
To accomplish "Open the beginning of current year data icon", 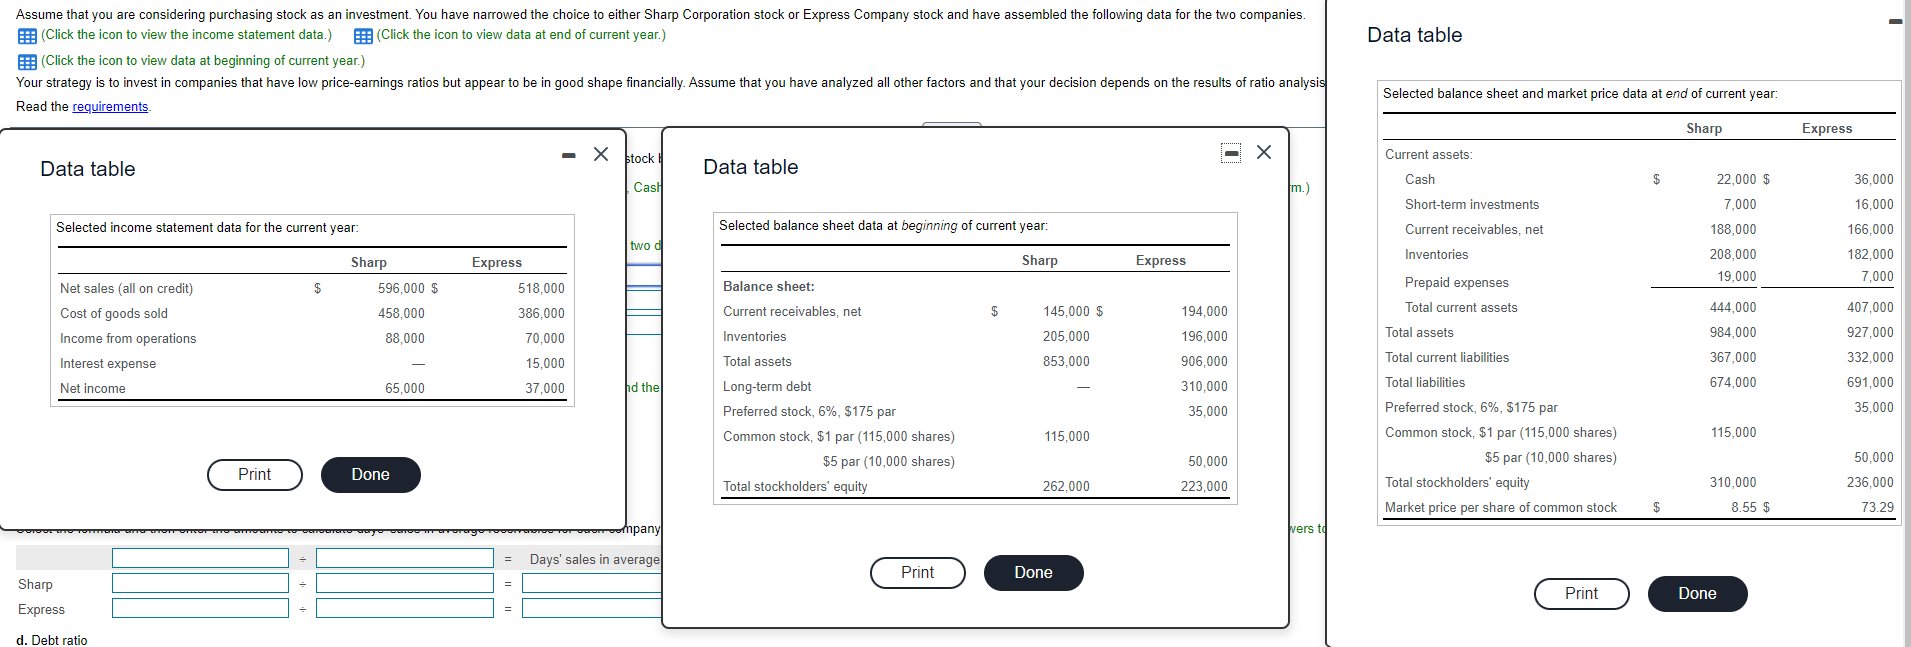I will 27,62.
